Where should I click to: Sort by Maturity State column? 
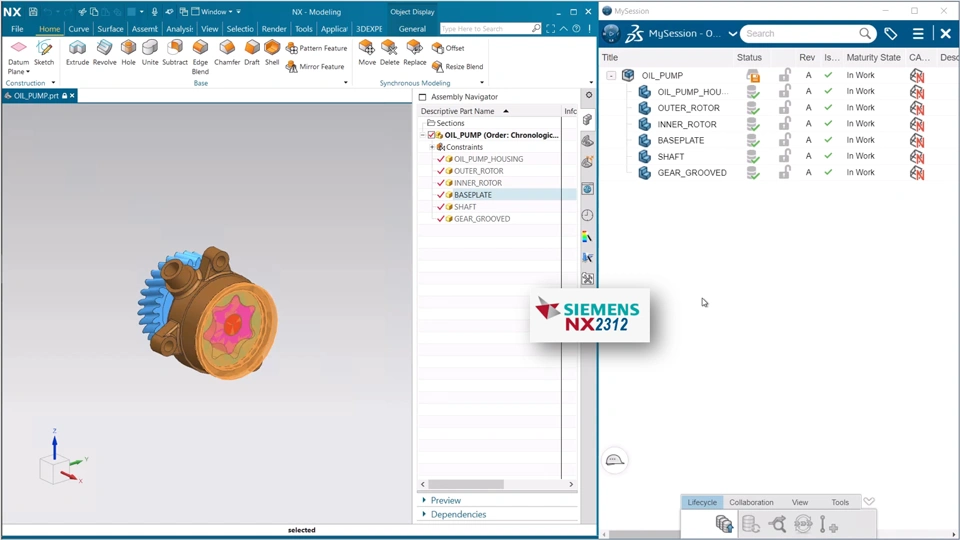click(873, 58)
